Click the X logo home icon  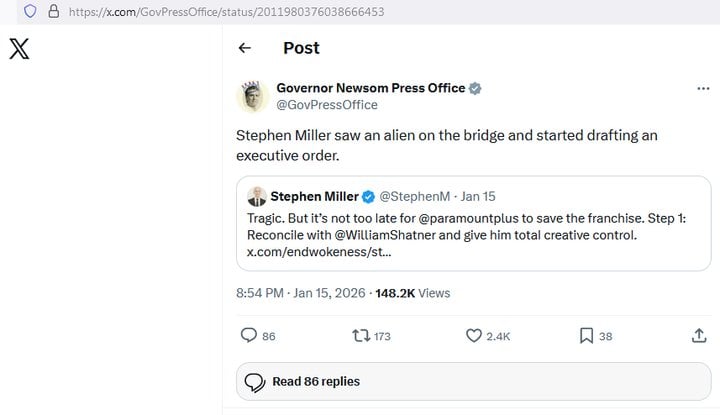(19, 49)
